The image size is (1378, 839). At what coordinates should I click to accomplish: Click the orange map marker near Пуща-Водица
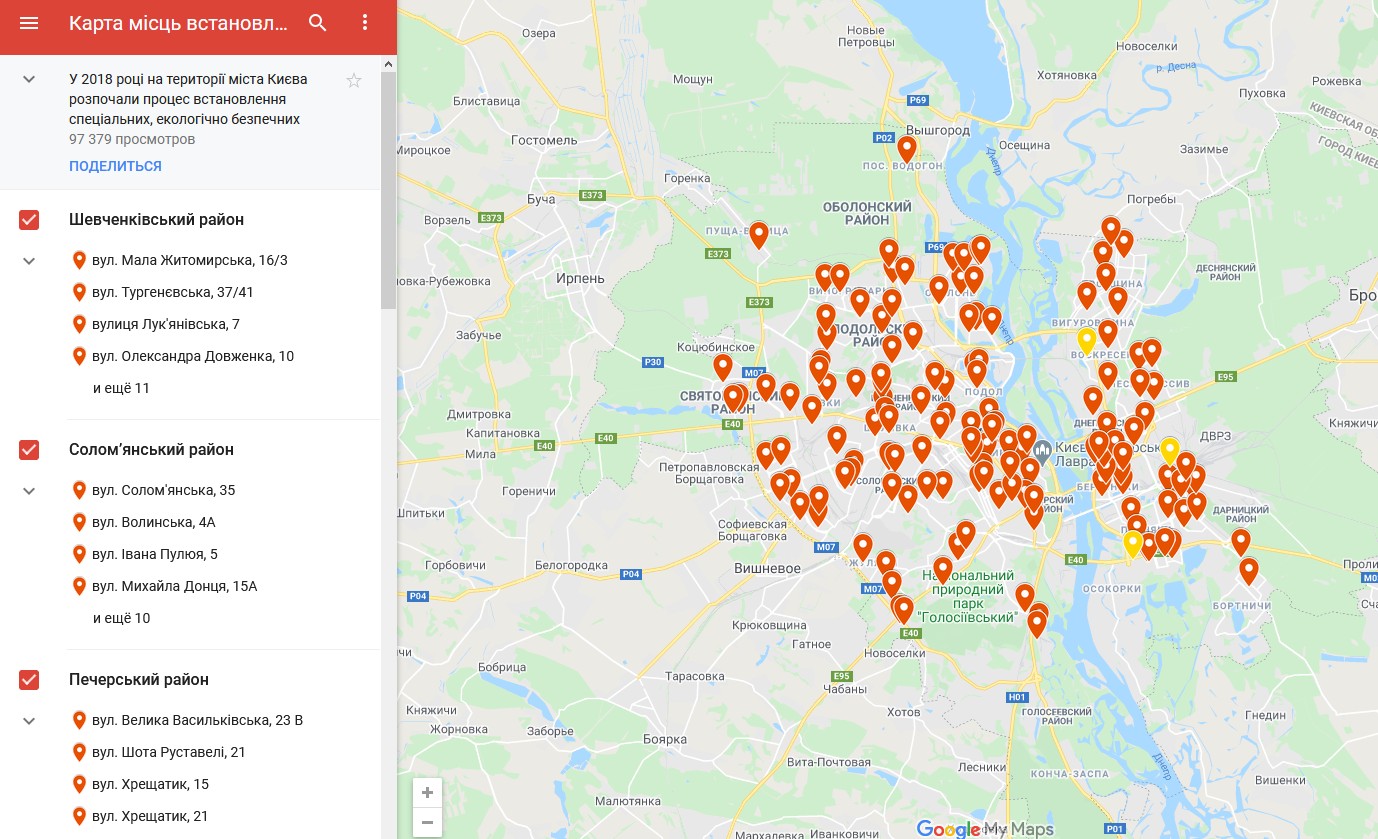(759, 235)
